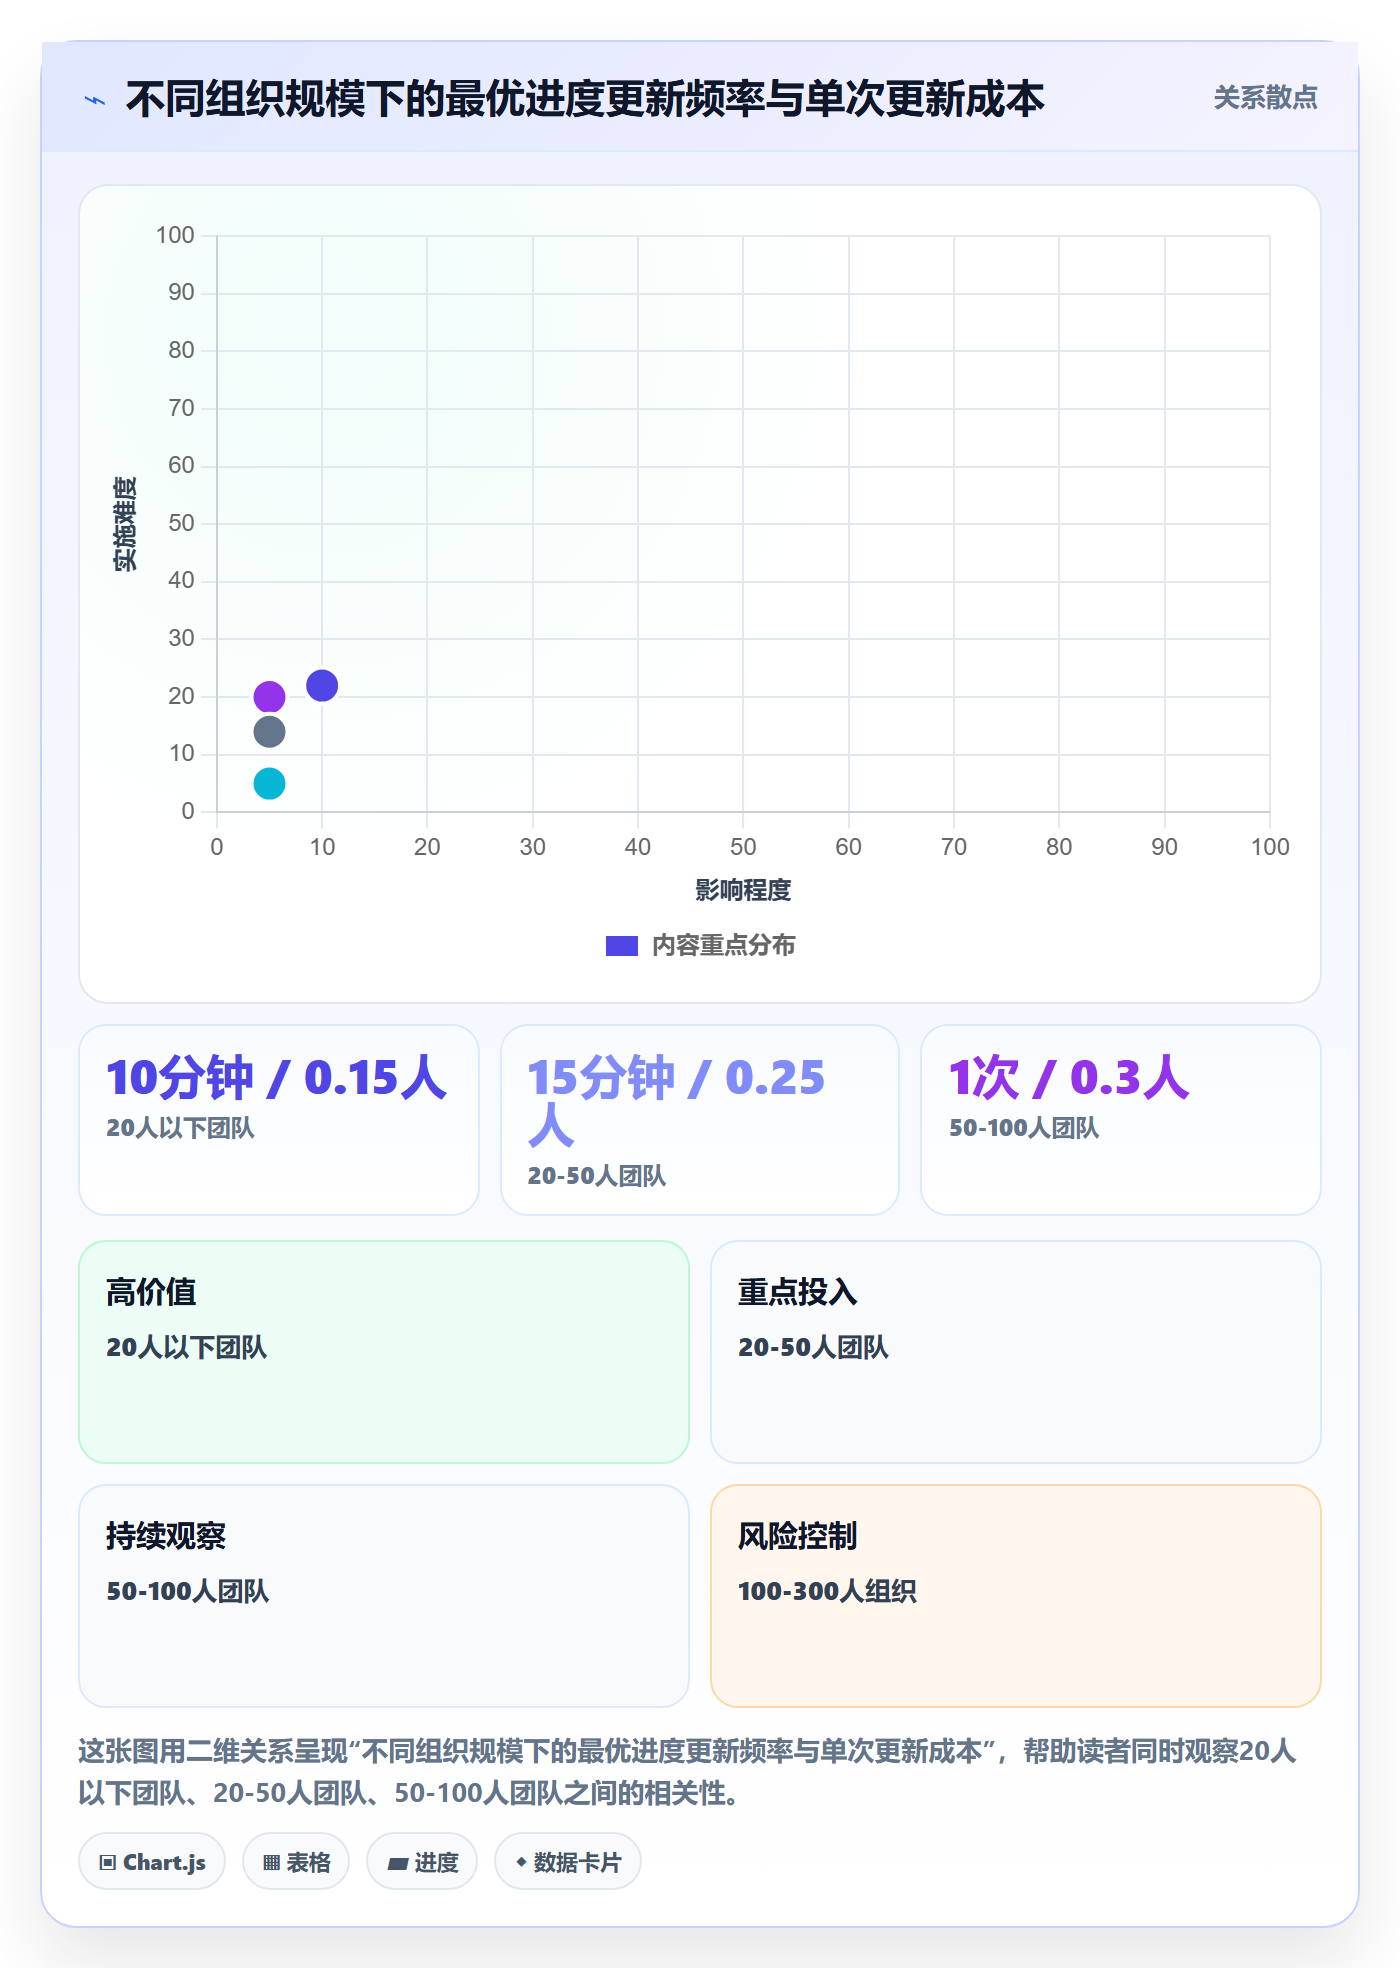Image resolution: width=1400 pixels, height=1968 pixels.
Task: Click the 20-50人团队 label under 15分钟 / 0.25人
Action: (597, 1176)
